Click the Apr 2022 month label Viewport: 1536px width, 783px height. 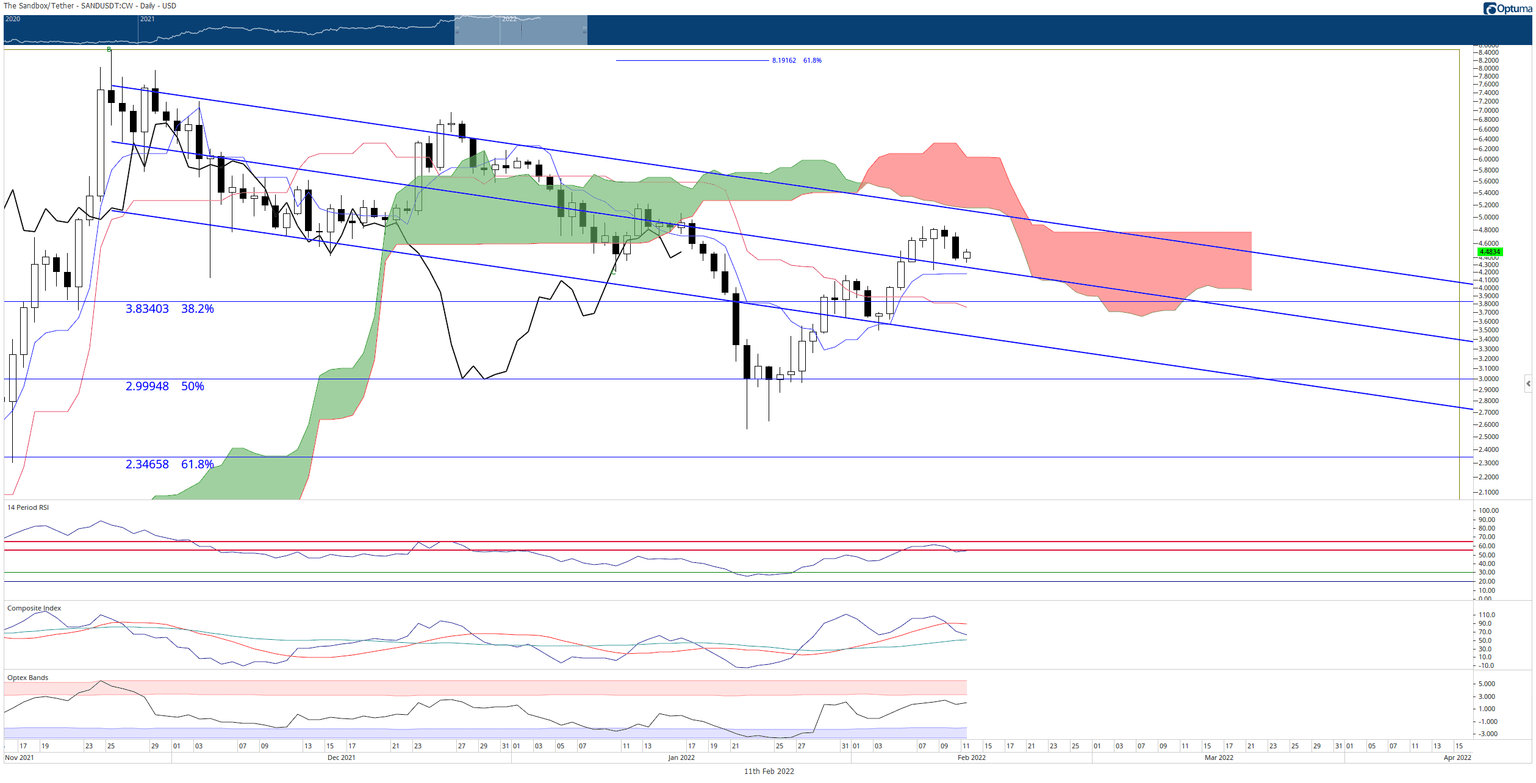(x=1457, y=758)
